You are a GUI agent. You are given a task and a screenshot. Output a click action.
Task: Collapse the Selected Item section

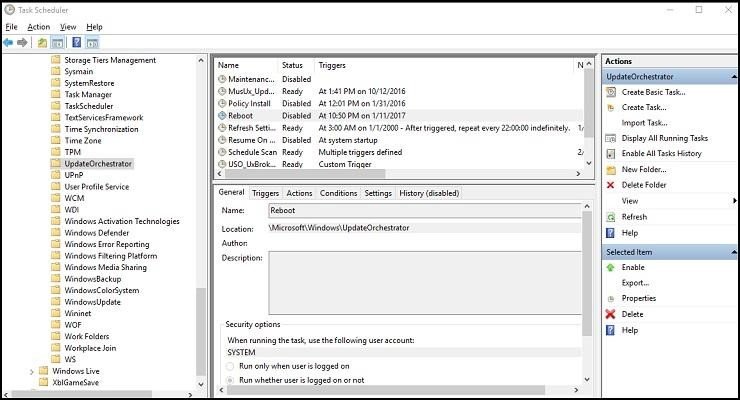point(733,252)
